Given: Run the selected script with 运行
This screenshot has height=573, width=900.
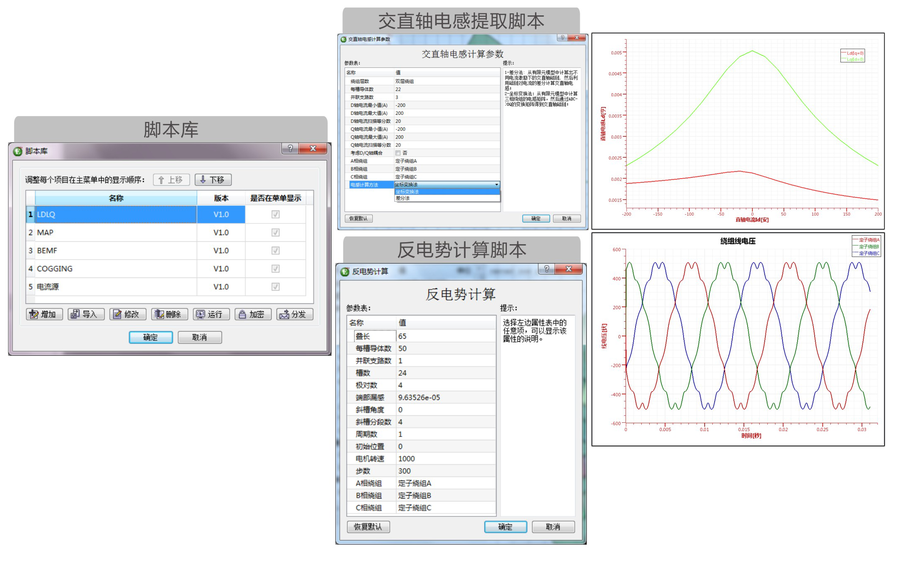Looking at the screenshot, I should (x=211, y=314).
